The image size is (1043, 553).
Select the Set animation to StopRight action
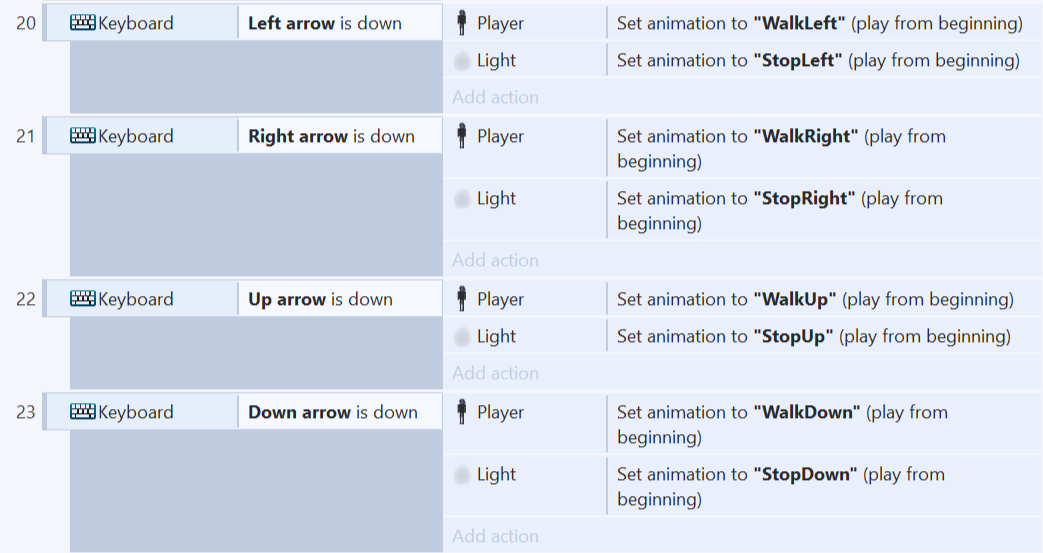point(823,210)
